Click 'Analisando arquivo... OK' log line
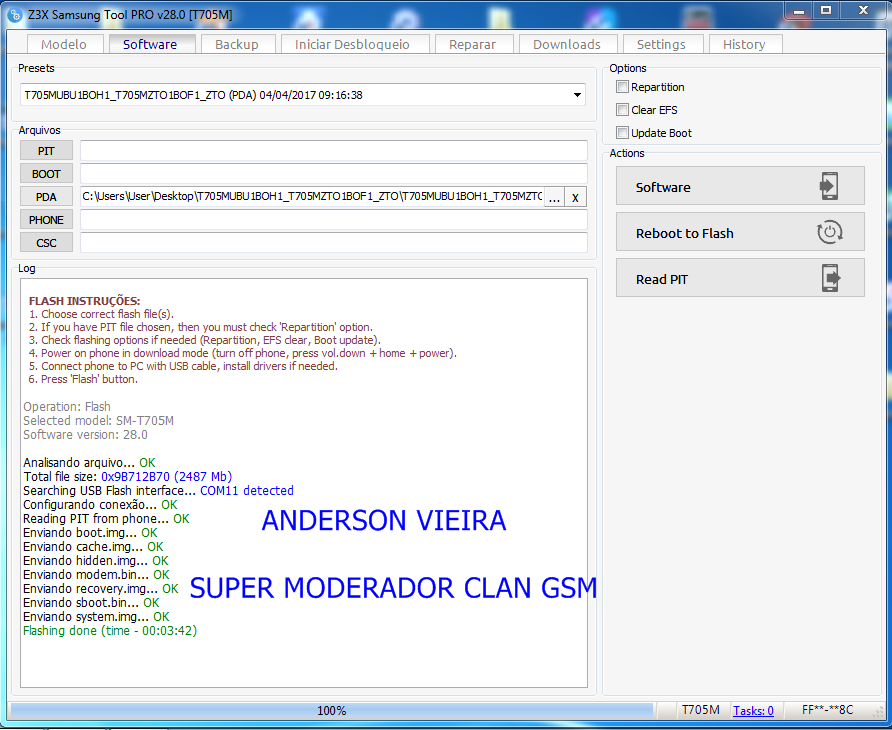892x730 pixels. click(x=89, y=463)
